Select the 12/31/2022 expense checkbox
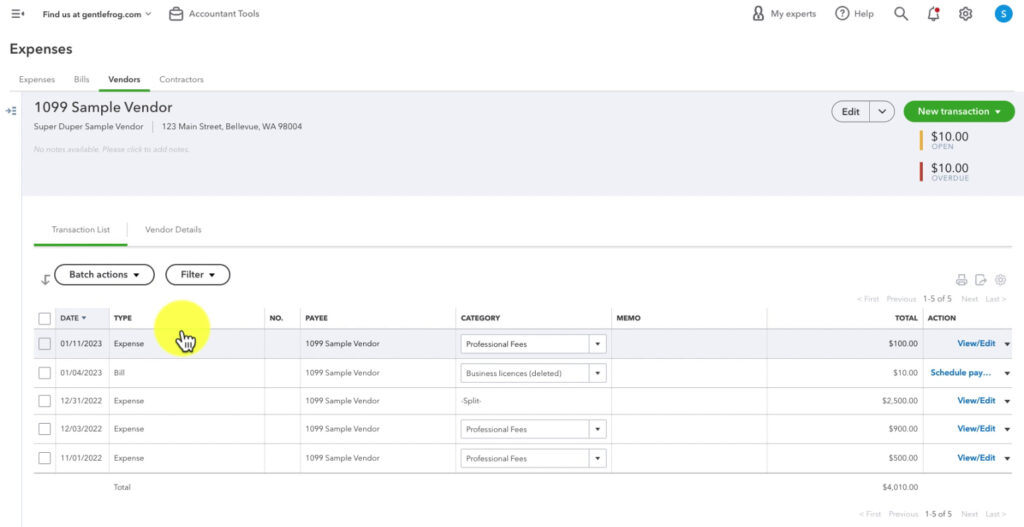The height and width of the screenshot is (527, 1024). click(44, 401)
